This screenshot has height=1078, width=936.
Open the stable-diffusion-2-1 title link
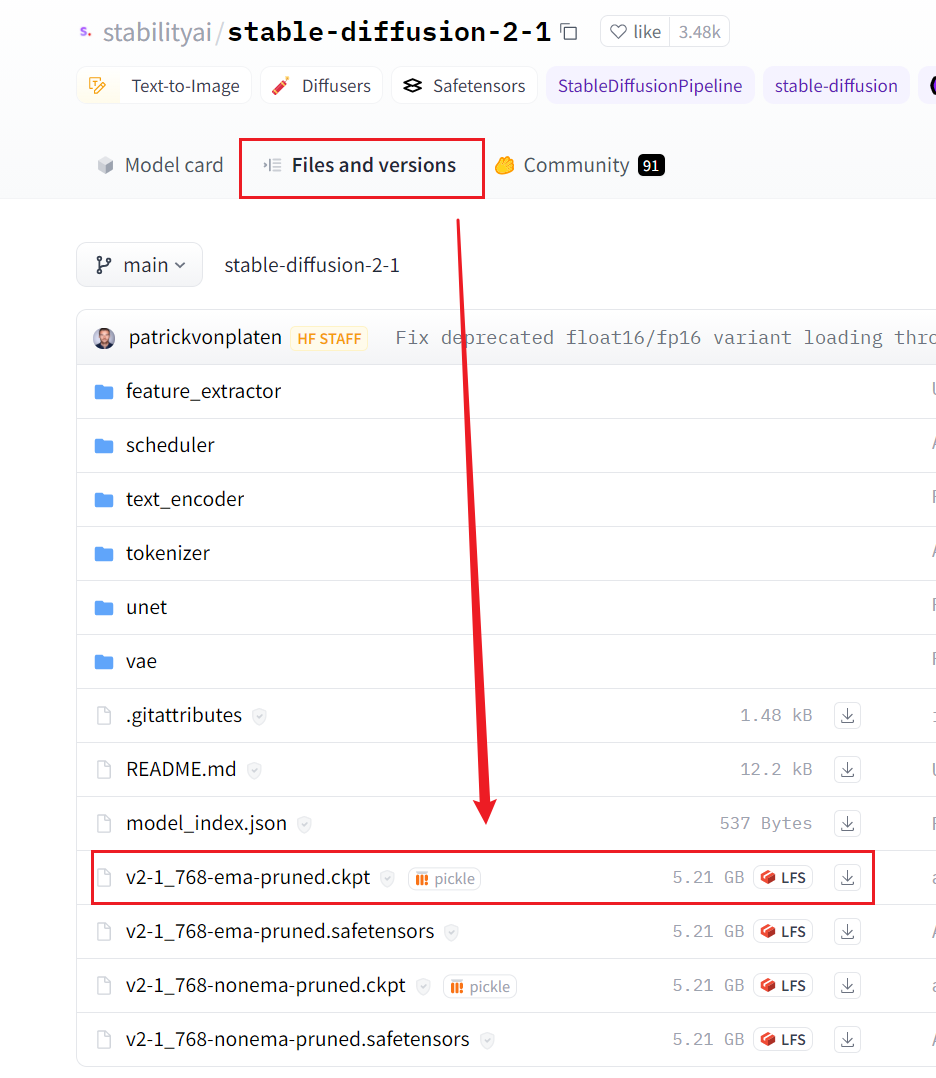389,32
